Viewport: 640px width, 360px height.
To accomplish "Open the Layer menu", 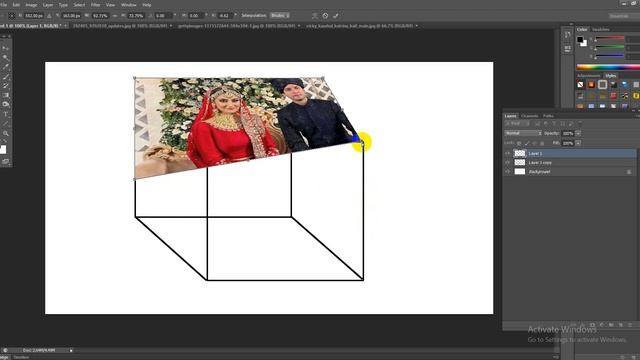I will click(48, 5).
